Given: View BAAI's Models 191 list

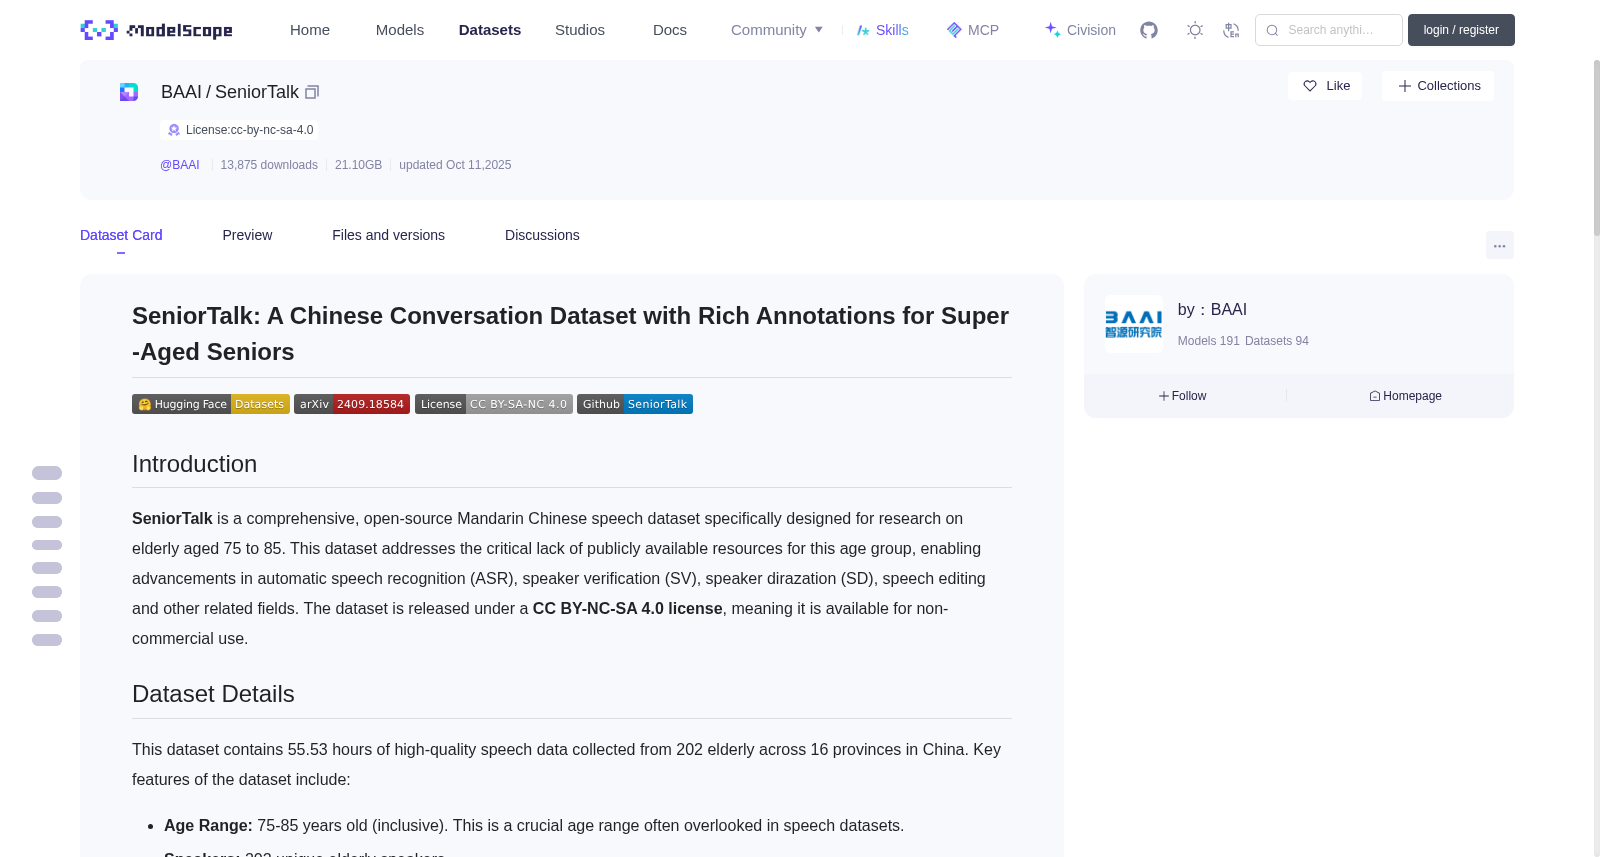Looking at the screenshot, I should 1208,341.
